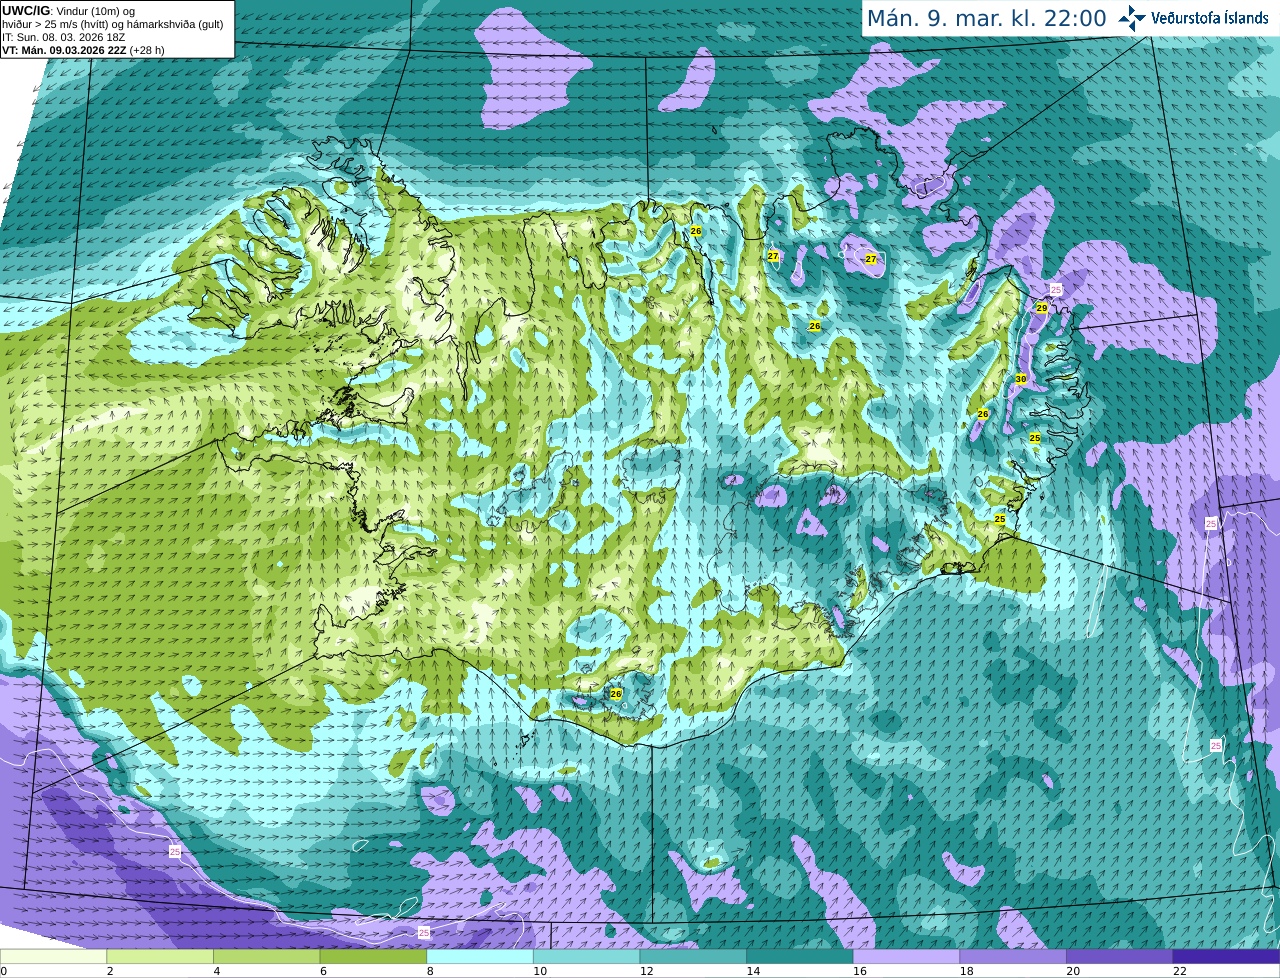This screenshot has width=1280, height=978.
Task: Click the yellow 29 max gust label
Action: tap(1041, 308)
